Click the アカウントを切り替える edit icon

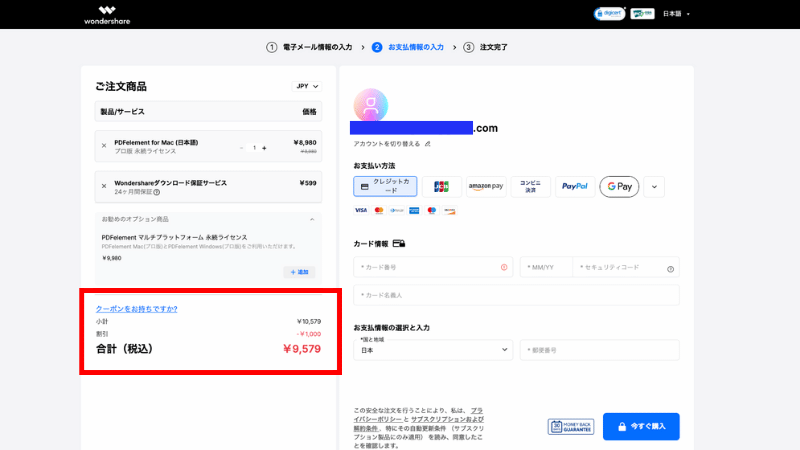point(428,144)
